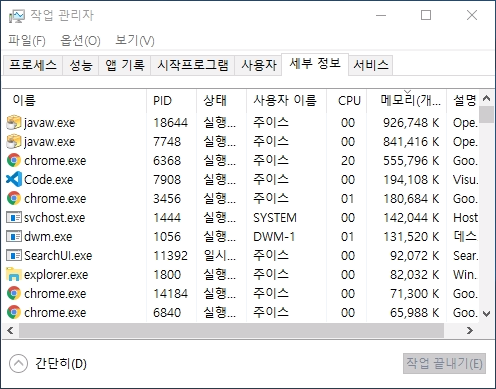Switch to the 성능 tab
496x389 pixels.
[x=81, y=65]
